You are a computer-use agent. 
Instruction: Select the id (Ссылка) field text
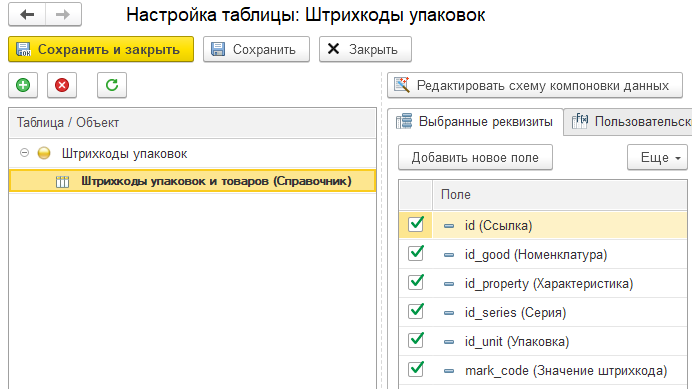498,226
